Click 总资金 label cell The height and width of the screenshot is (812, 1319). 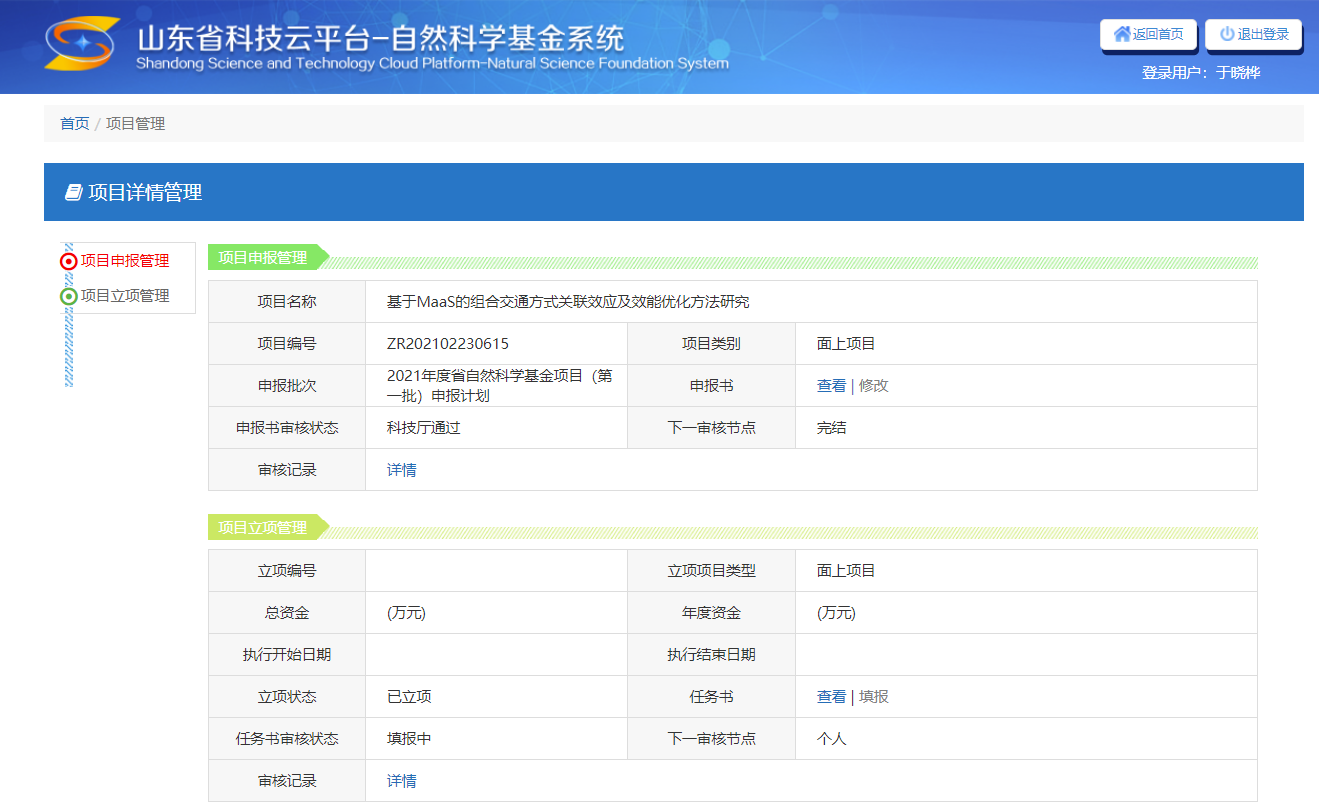287,613
